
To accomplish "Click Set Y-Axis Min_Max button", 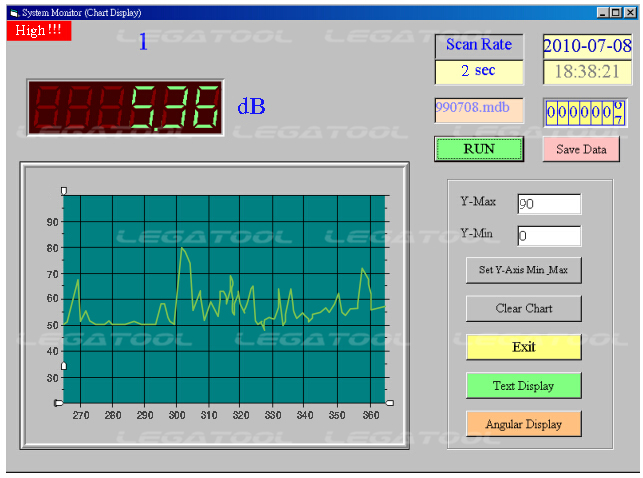I will [x=524, y=270].
